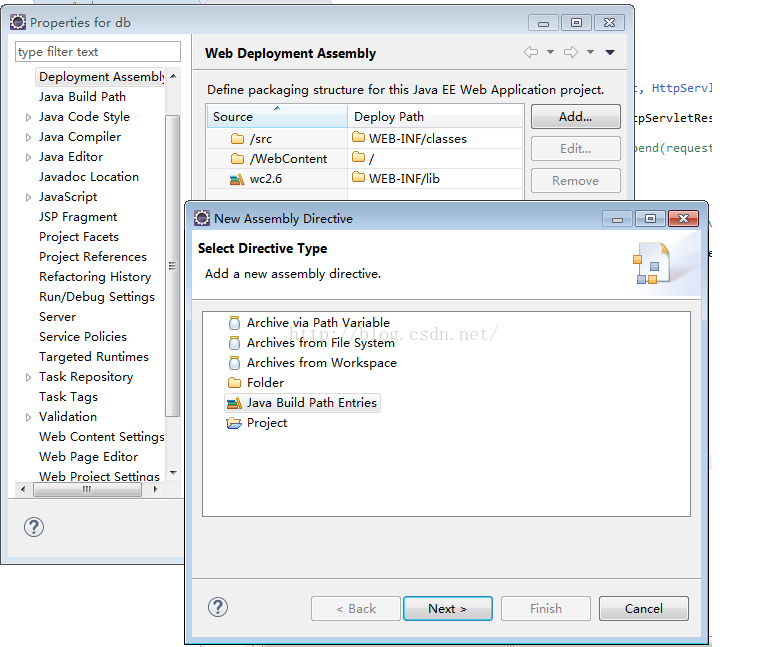Open Web Content Settings page
Image resolution: width=768 pixels, height=647 pixels.
pos(101,437)
